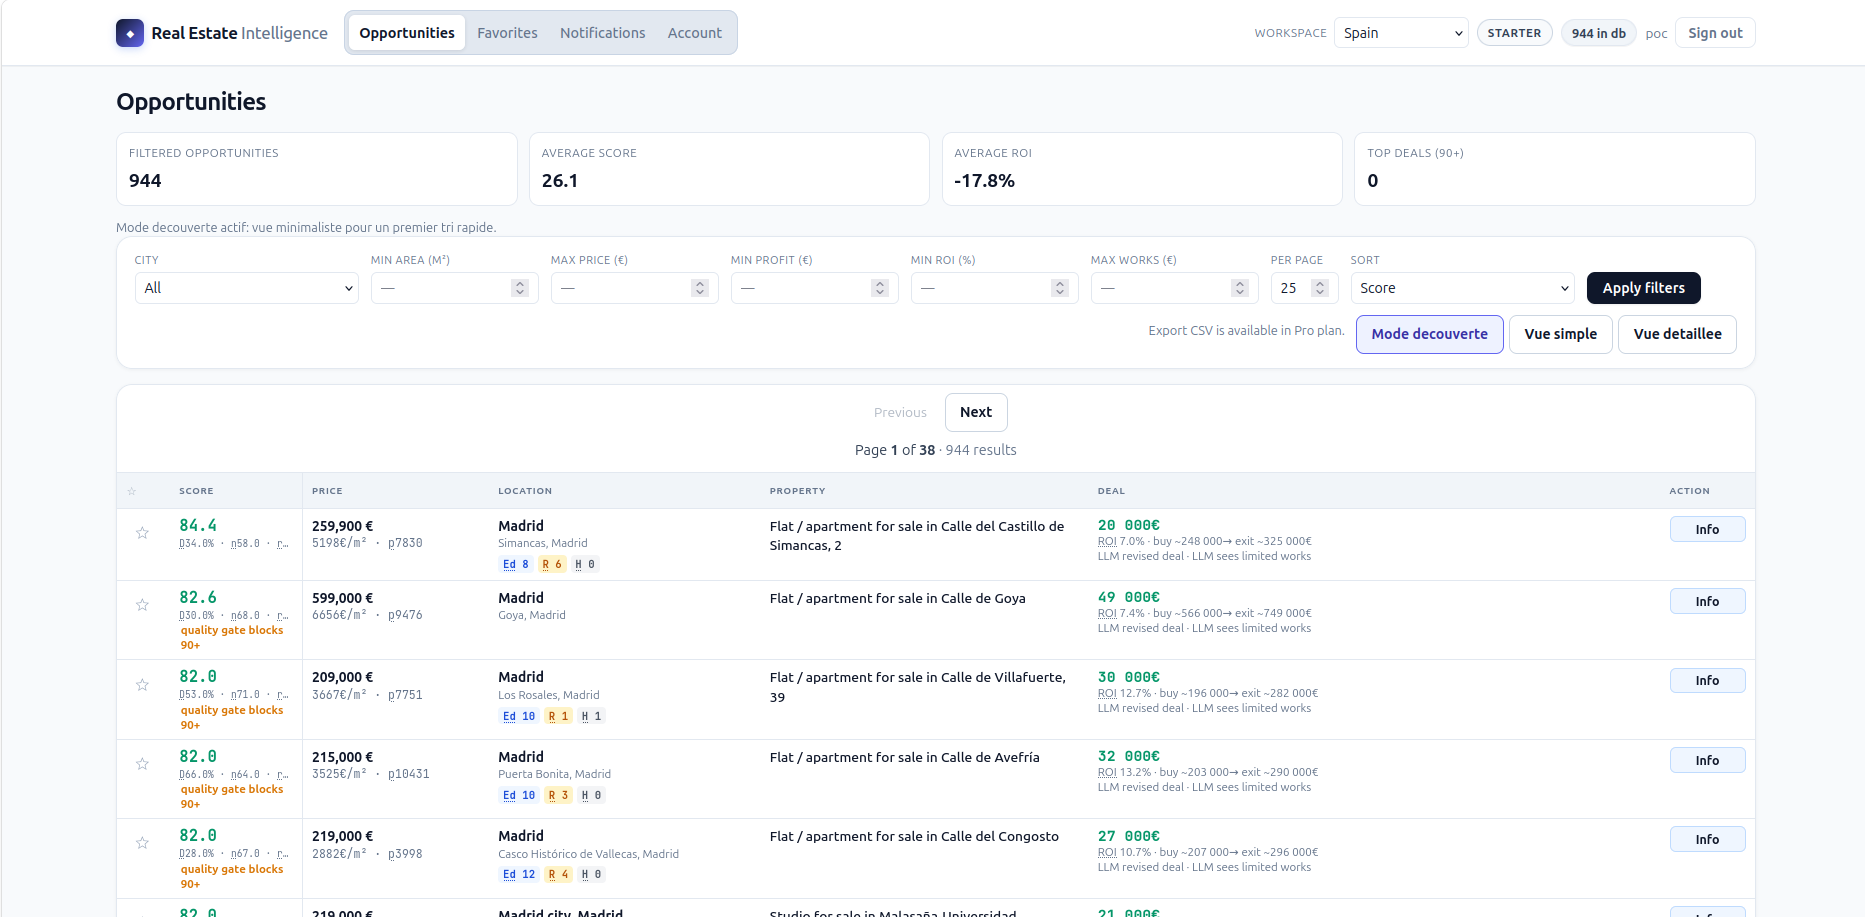Open Info for Calle de Villafuerte flat

1707,680
